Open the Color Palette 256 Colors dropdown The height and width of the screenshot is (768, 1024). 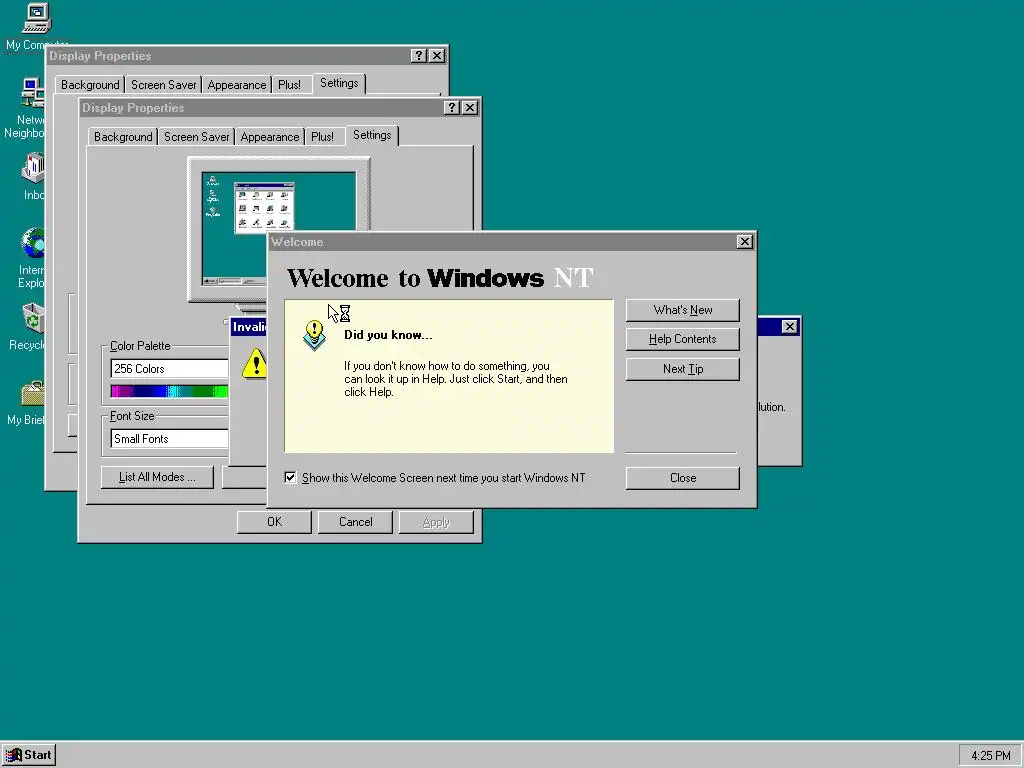coord(170,368)
